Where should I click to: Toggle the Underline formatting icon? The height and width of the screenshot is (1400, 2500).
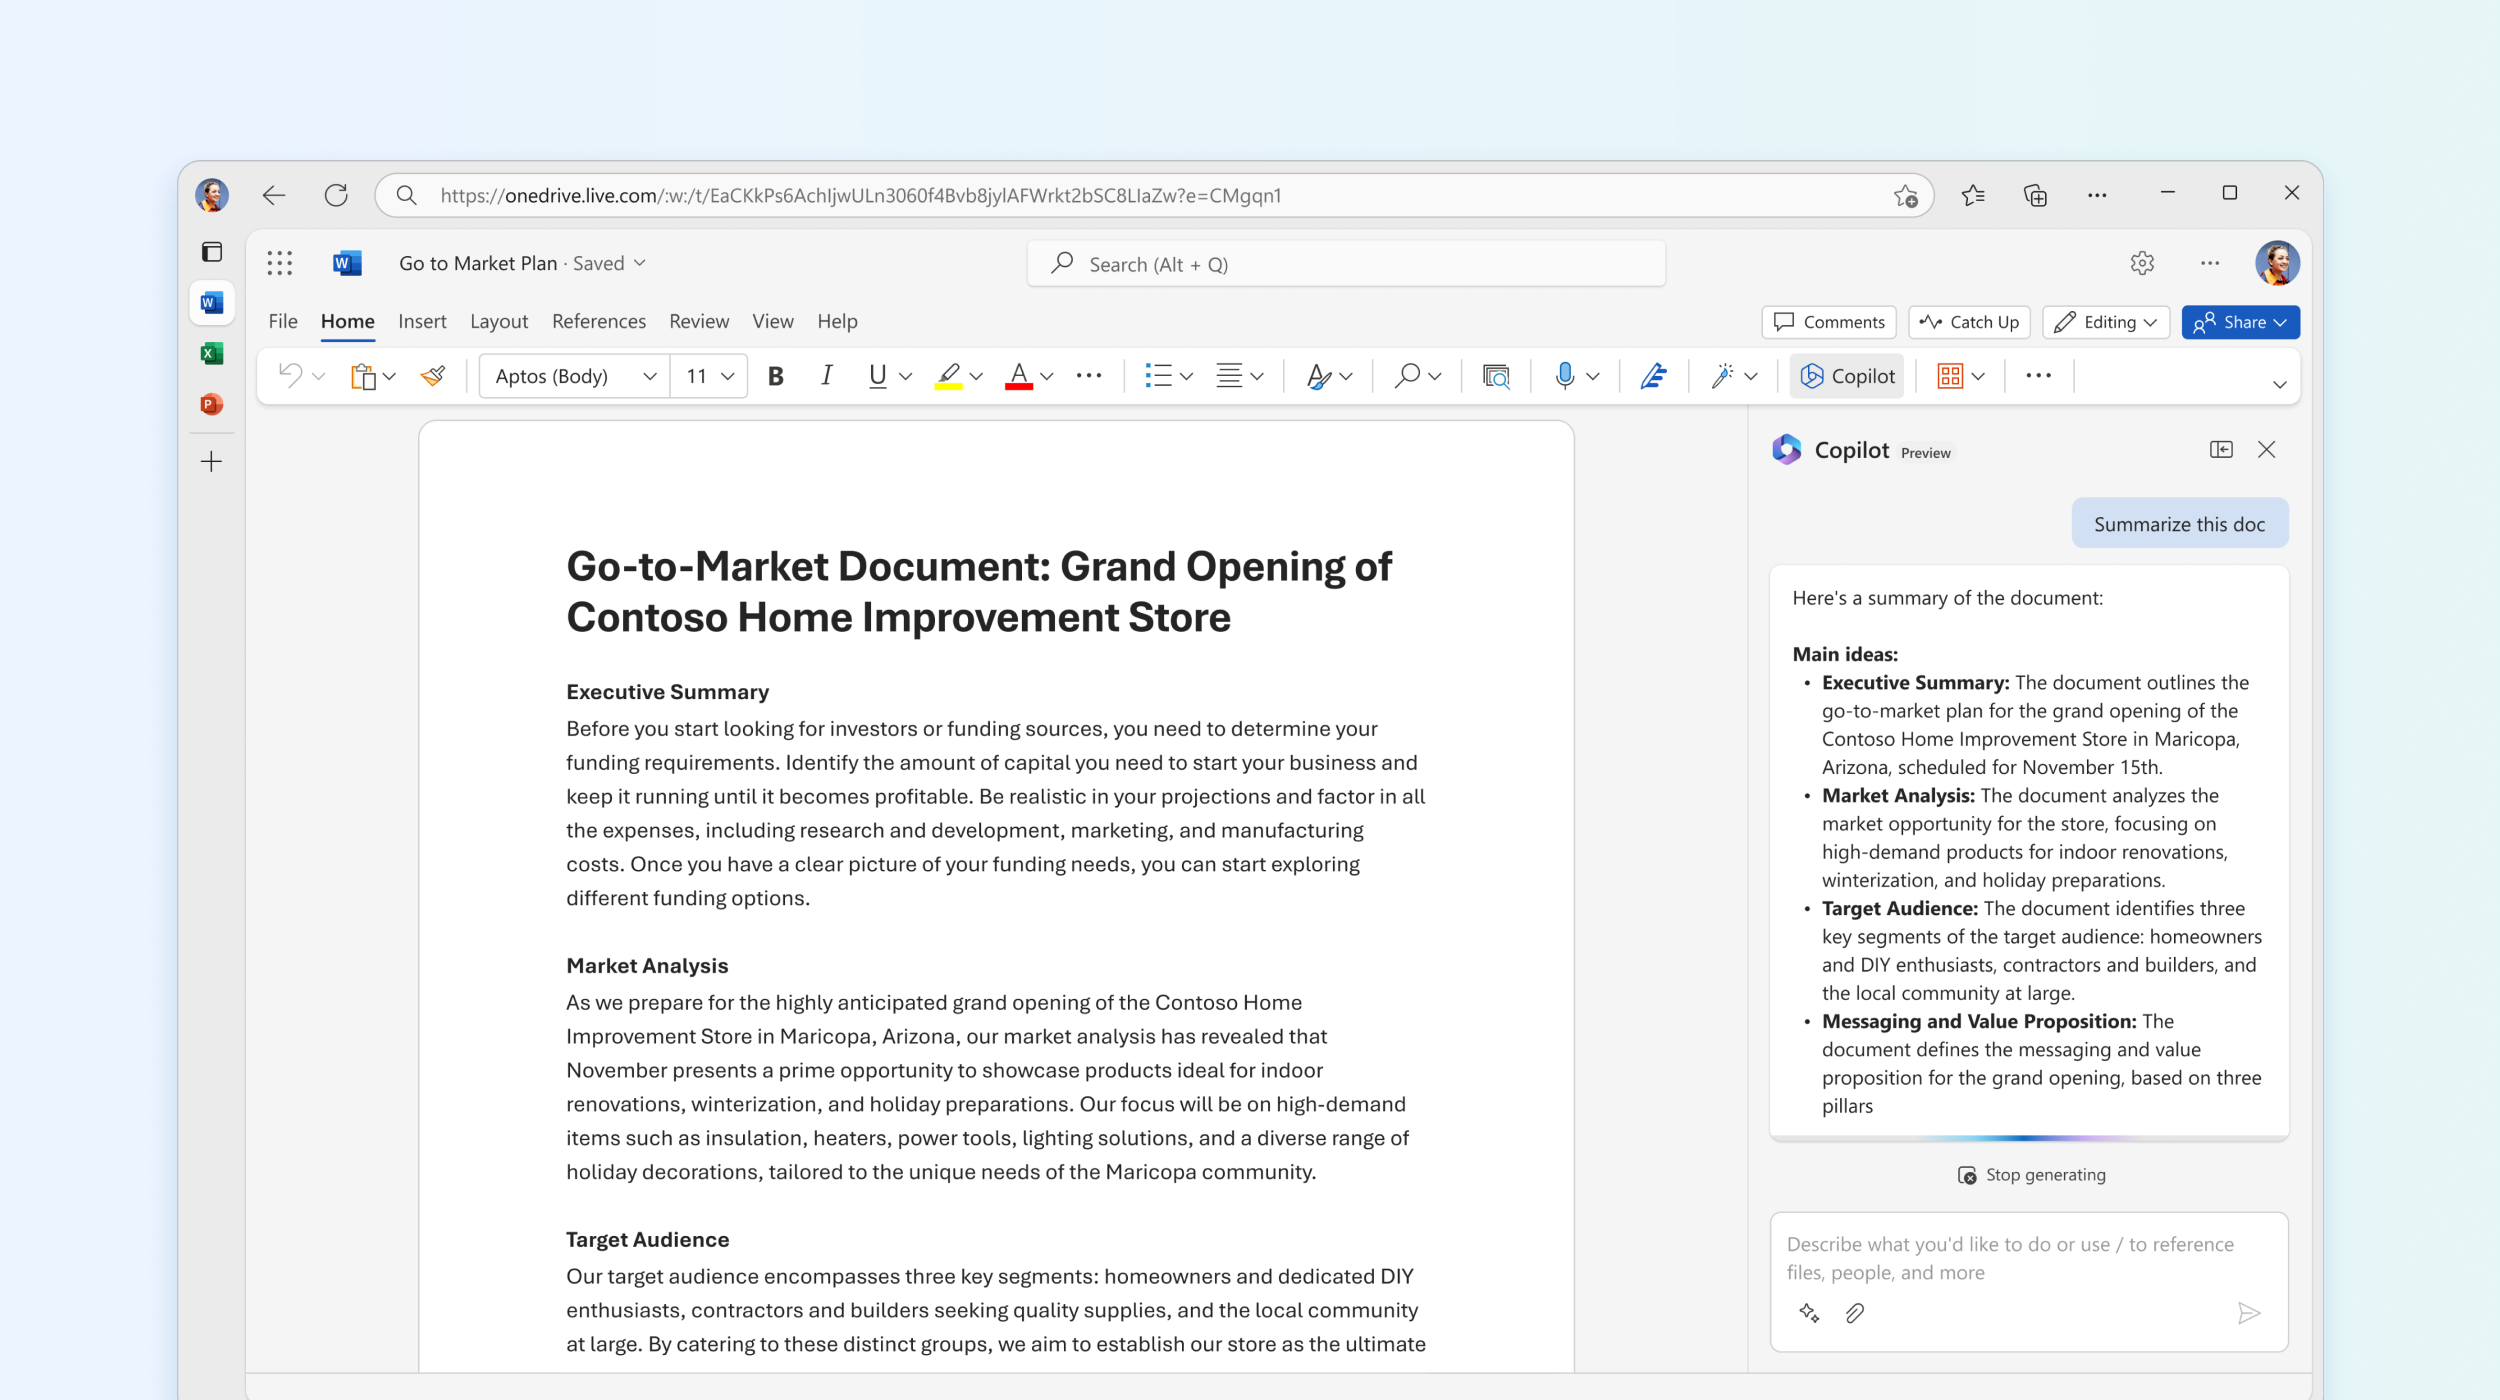[874, 376]
